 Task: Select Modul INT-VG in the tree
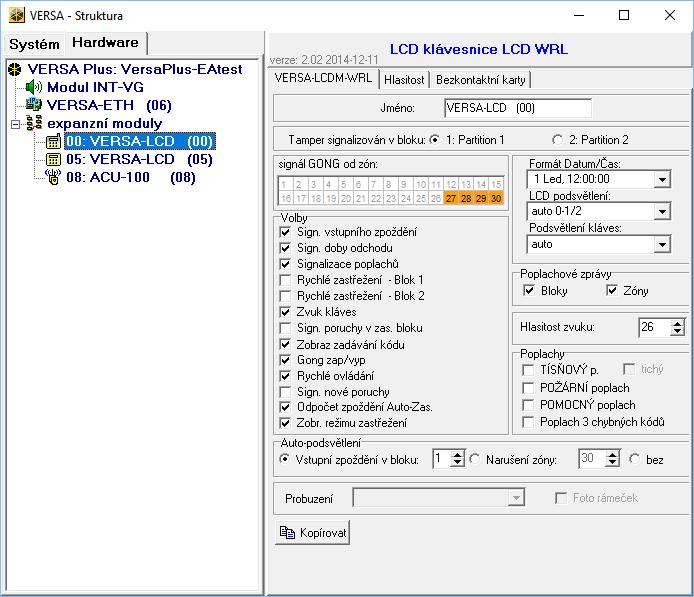click(x=96, y=87)
